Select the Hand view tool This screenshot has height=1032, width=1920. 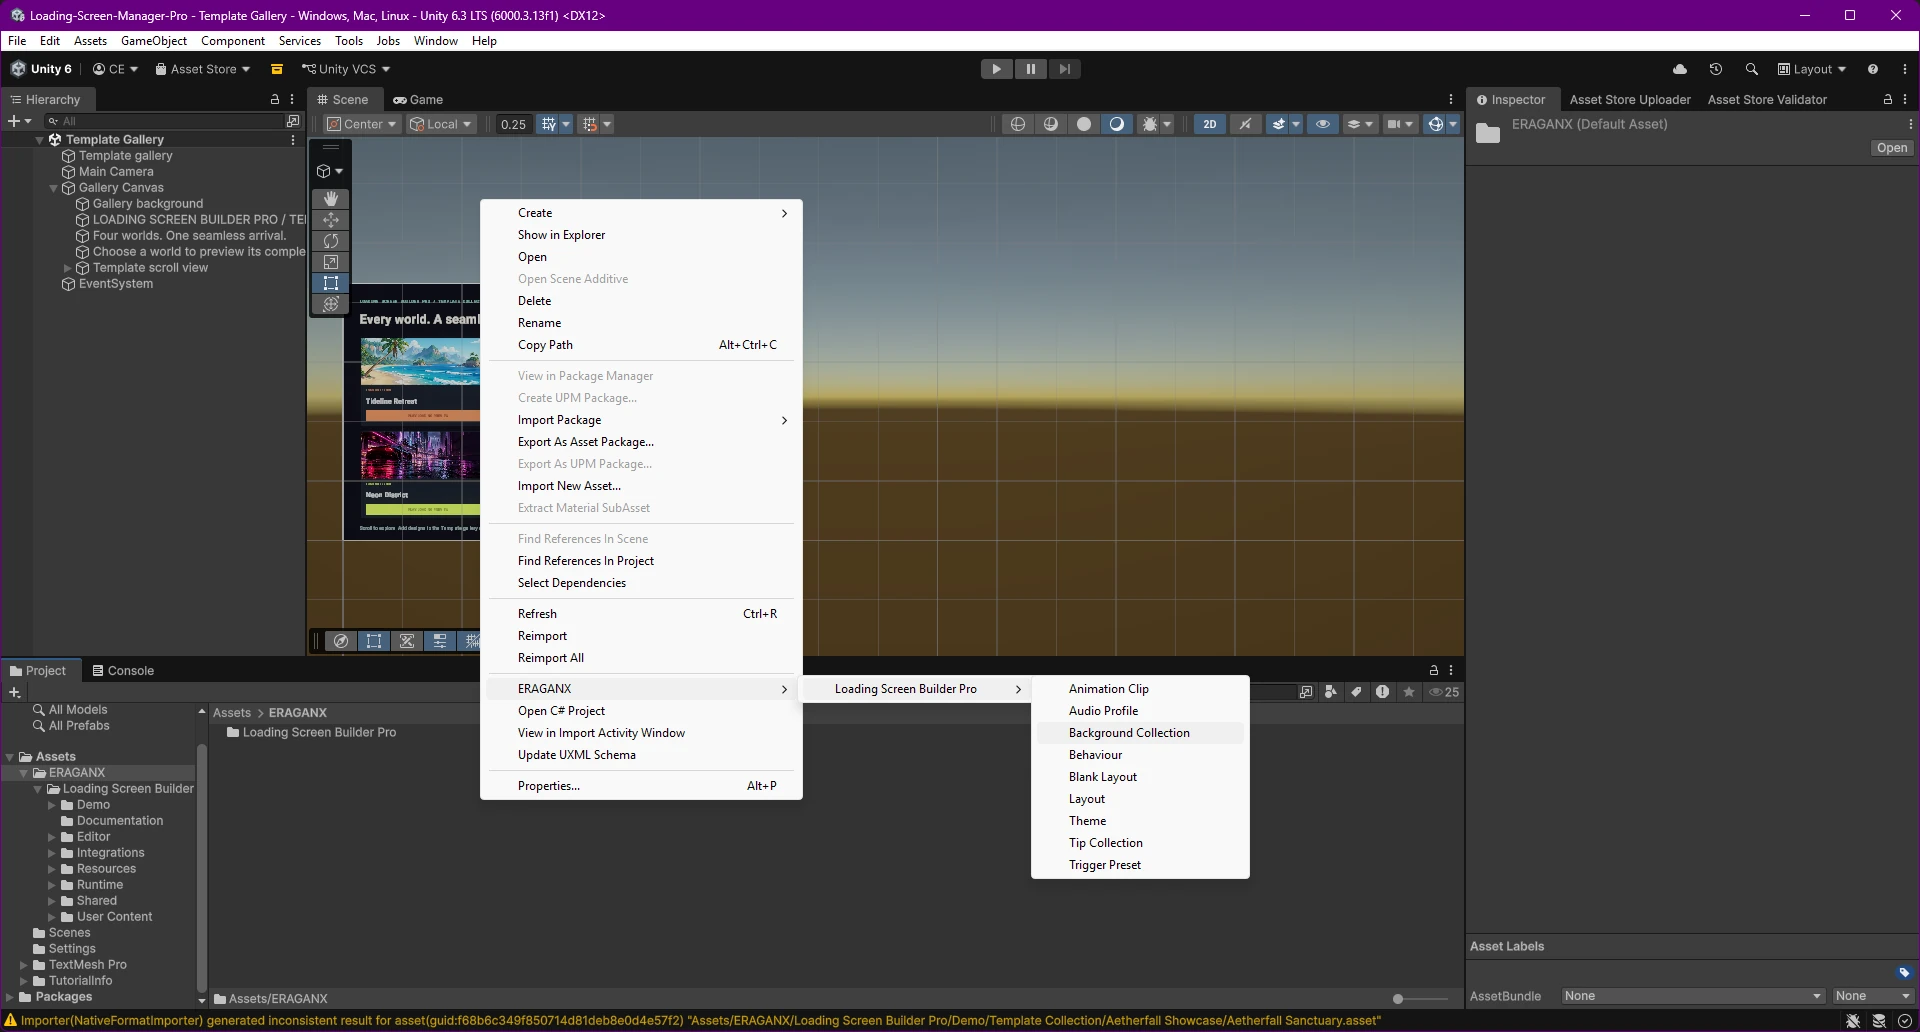coord(331,199)
